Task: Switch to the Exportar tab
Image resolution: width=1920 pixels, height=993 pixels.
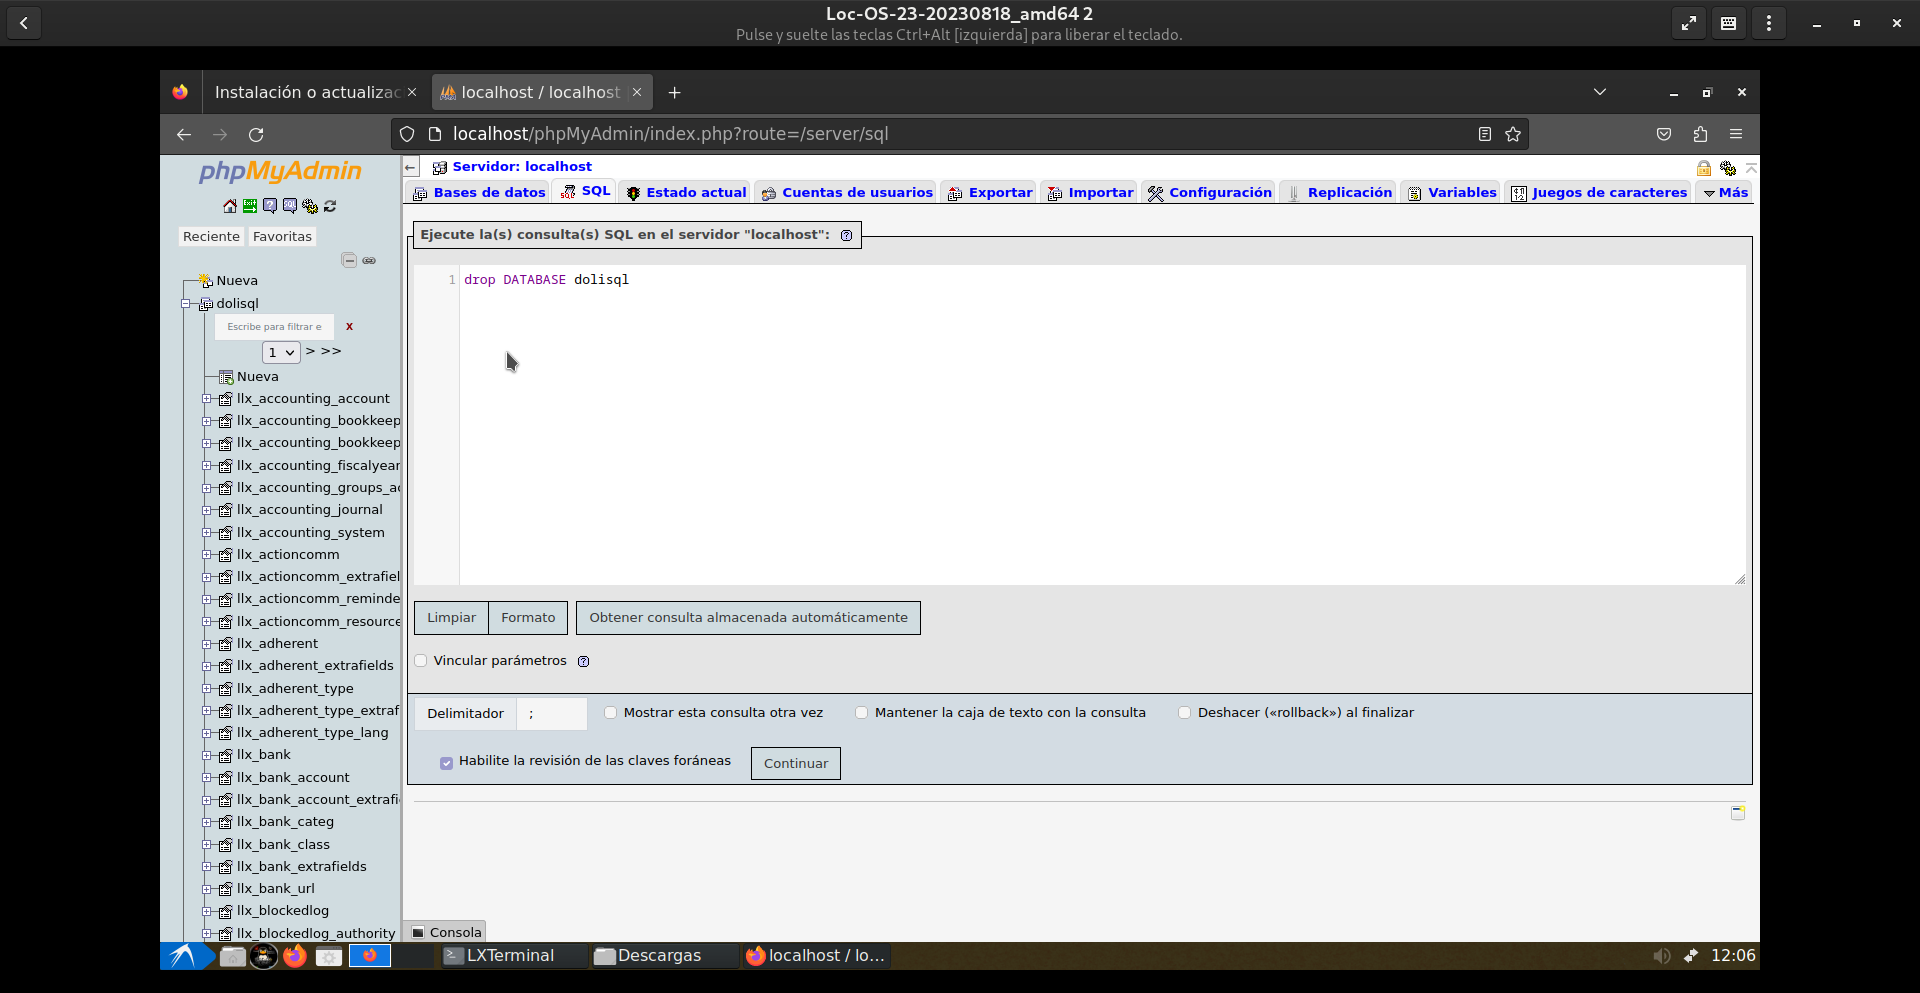Action: [990, 193]
